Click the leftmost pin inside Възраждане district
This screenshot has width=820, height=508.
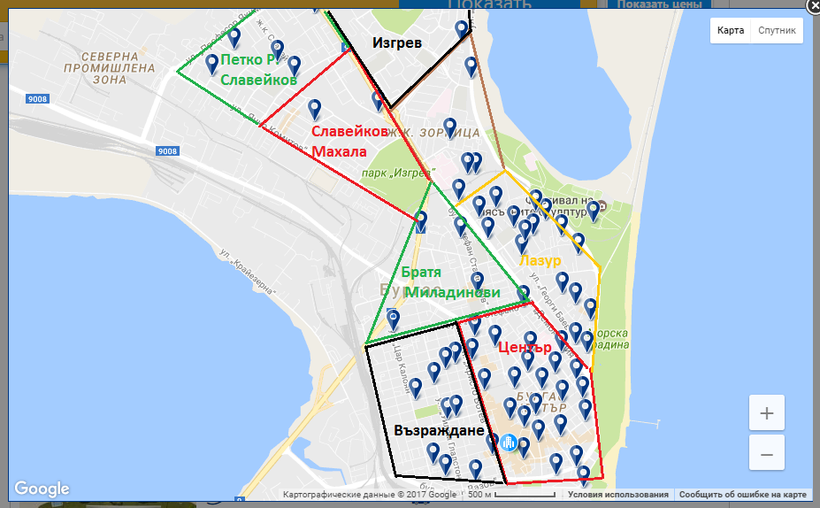point(415,388)
